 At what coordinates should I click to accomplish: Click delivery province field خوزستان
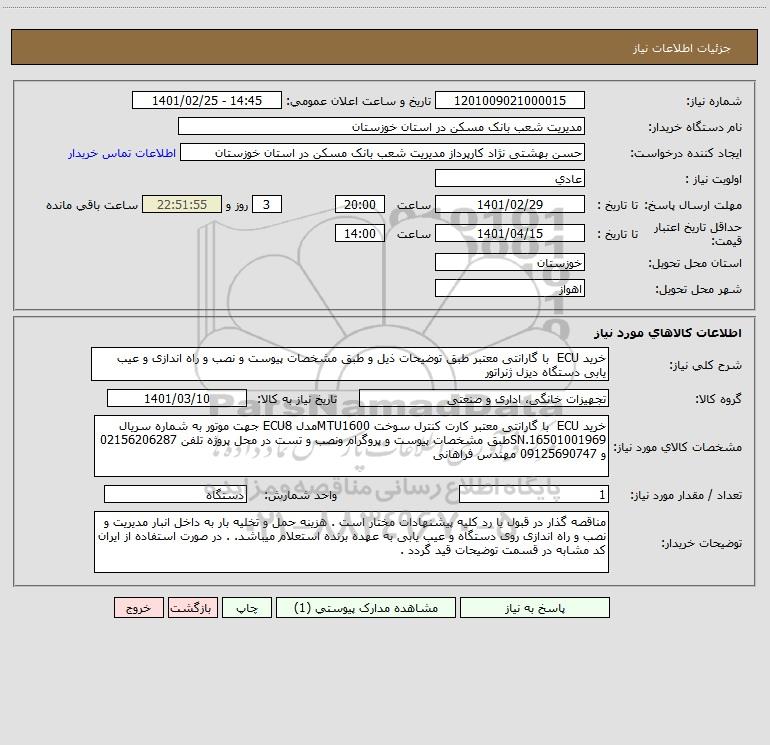pos(510,262)
